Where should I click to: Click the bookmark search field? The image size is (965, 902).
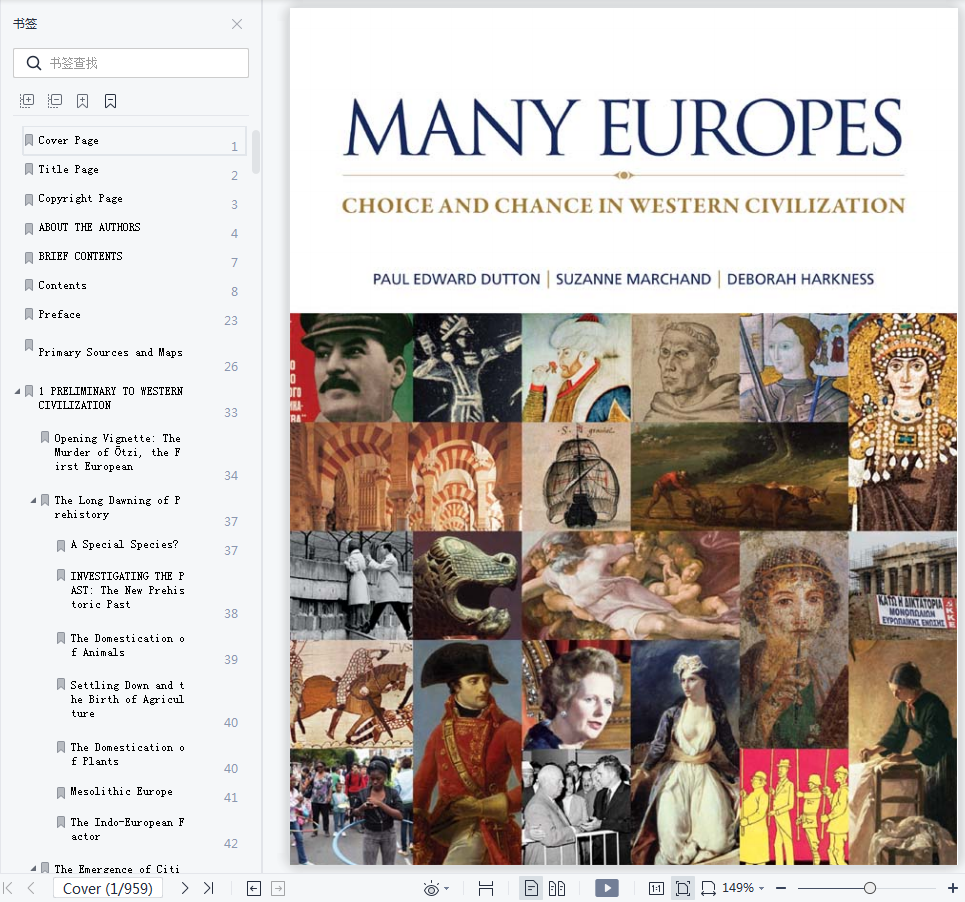(x=131, y=63)
